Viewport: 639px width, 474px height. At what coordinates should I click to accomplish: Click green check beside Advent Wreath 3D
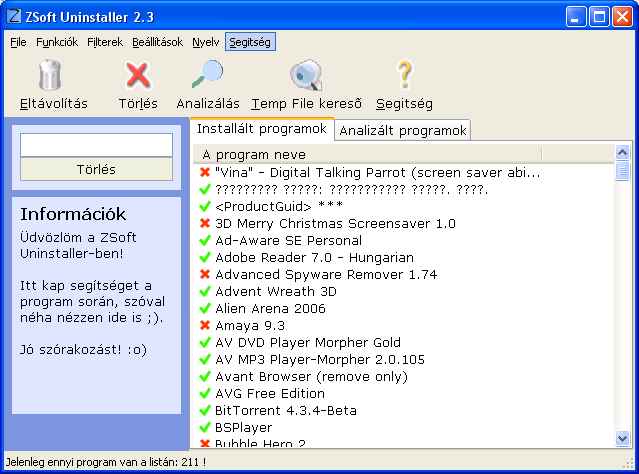coord(205,291)
